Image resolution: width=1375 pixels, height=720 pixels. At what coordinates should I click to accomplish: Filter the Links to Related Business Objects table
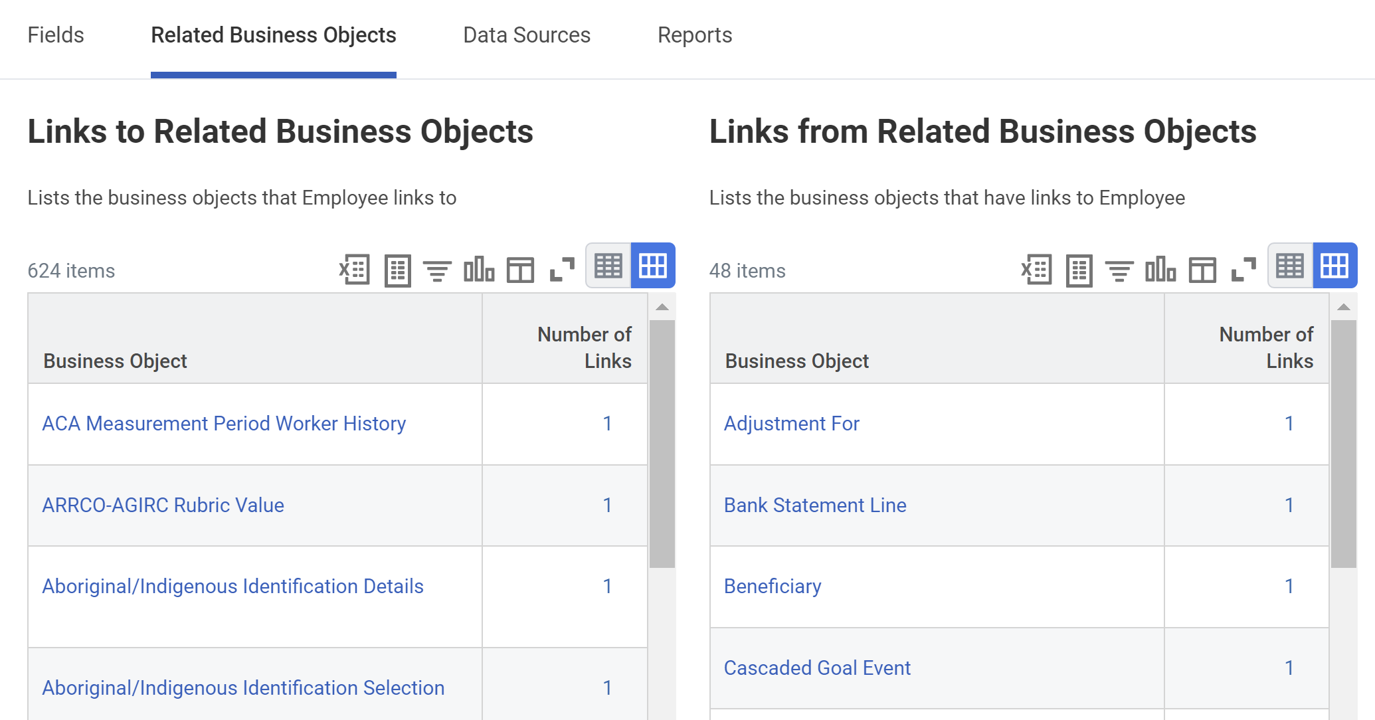pyautogui.click(x=437, y=270)
